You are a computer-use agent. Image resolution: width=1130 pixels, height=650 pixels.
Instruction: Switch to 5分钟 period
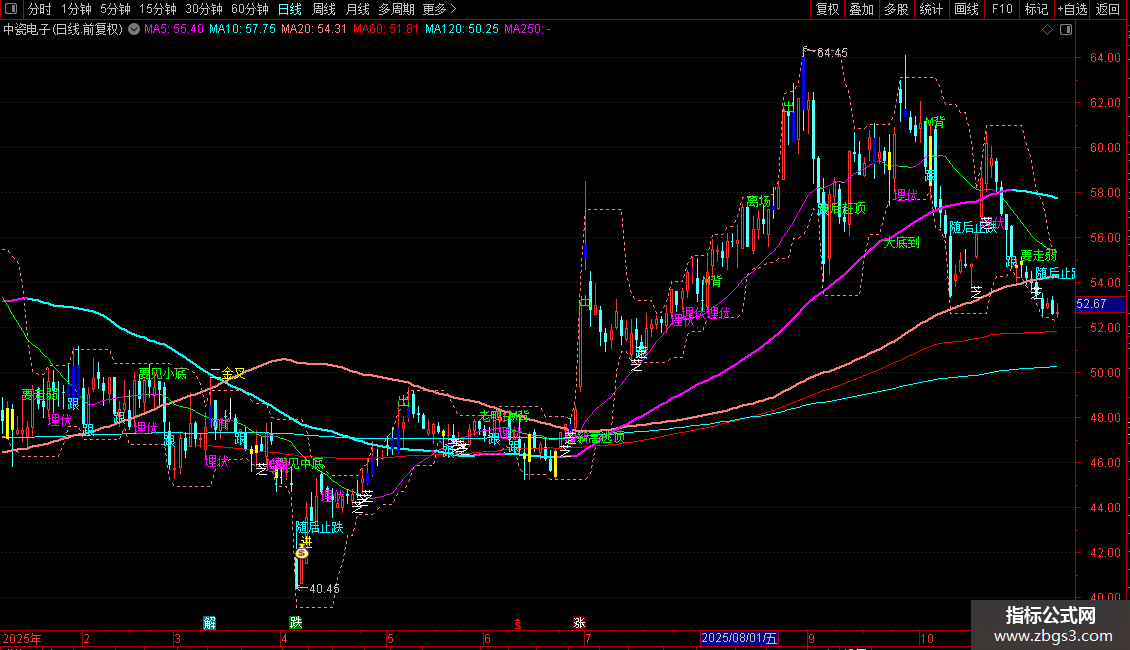pos(115,9)
